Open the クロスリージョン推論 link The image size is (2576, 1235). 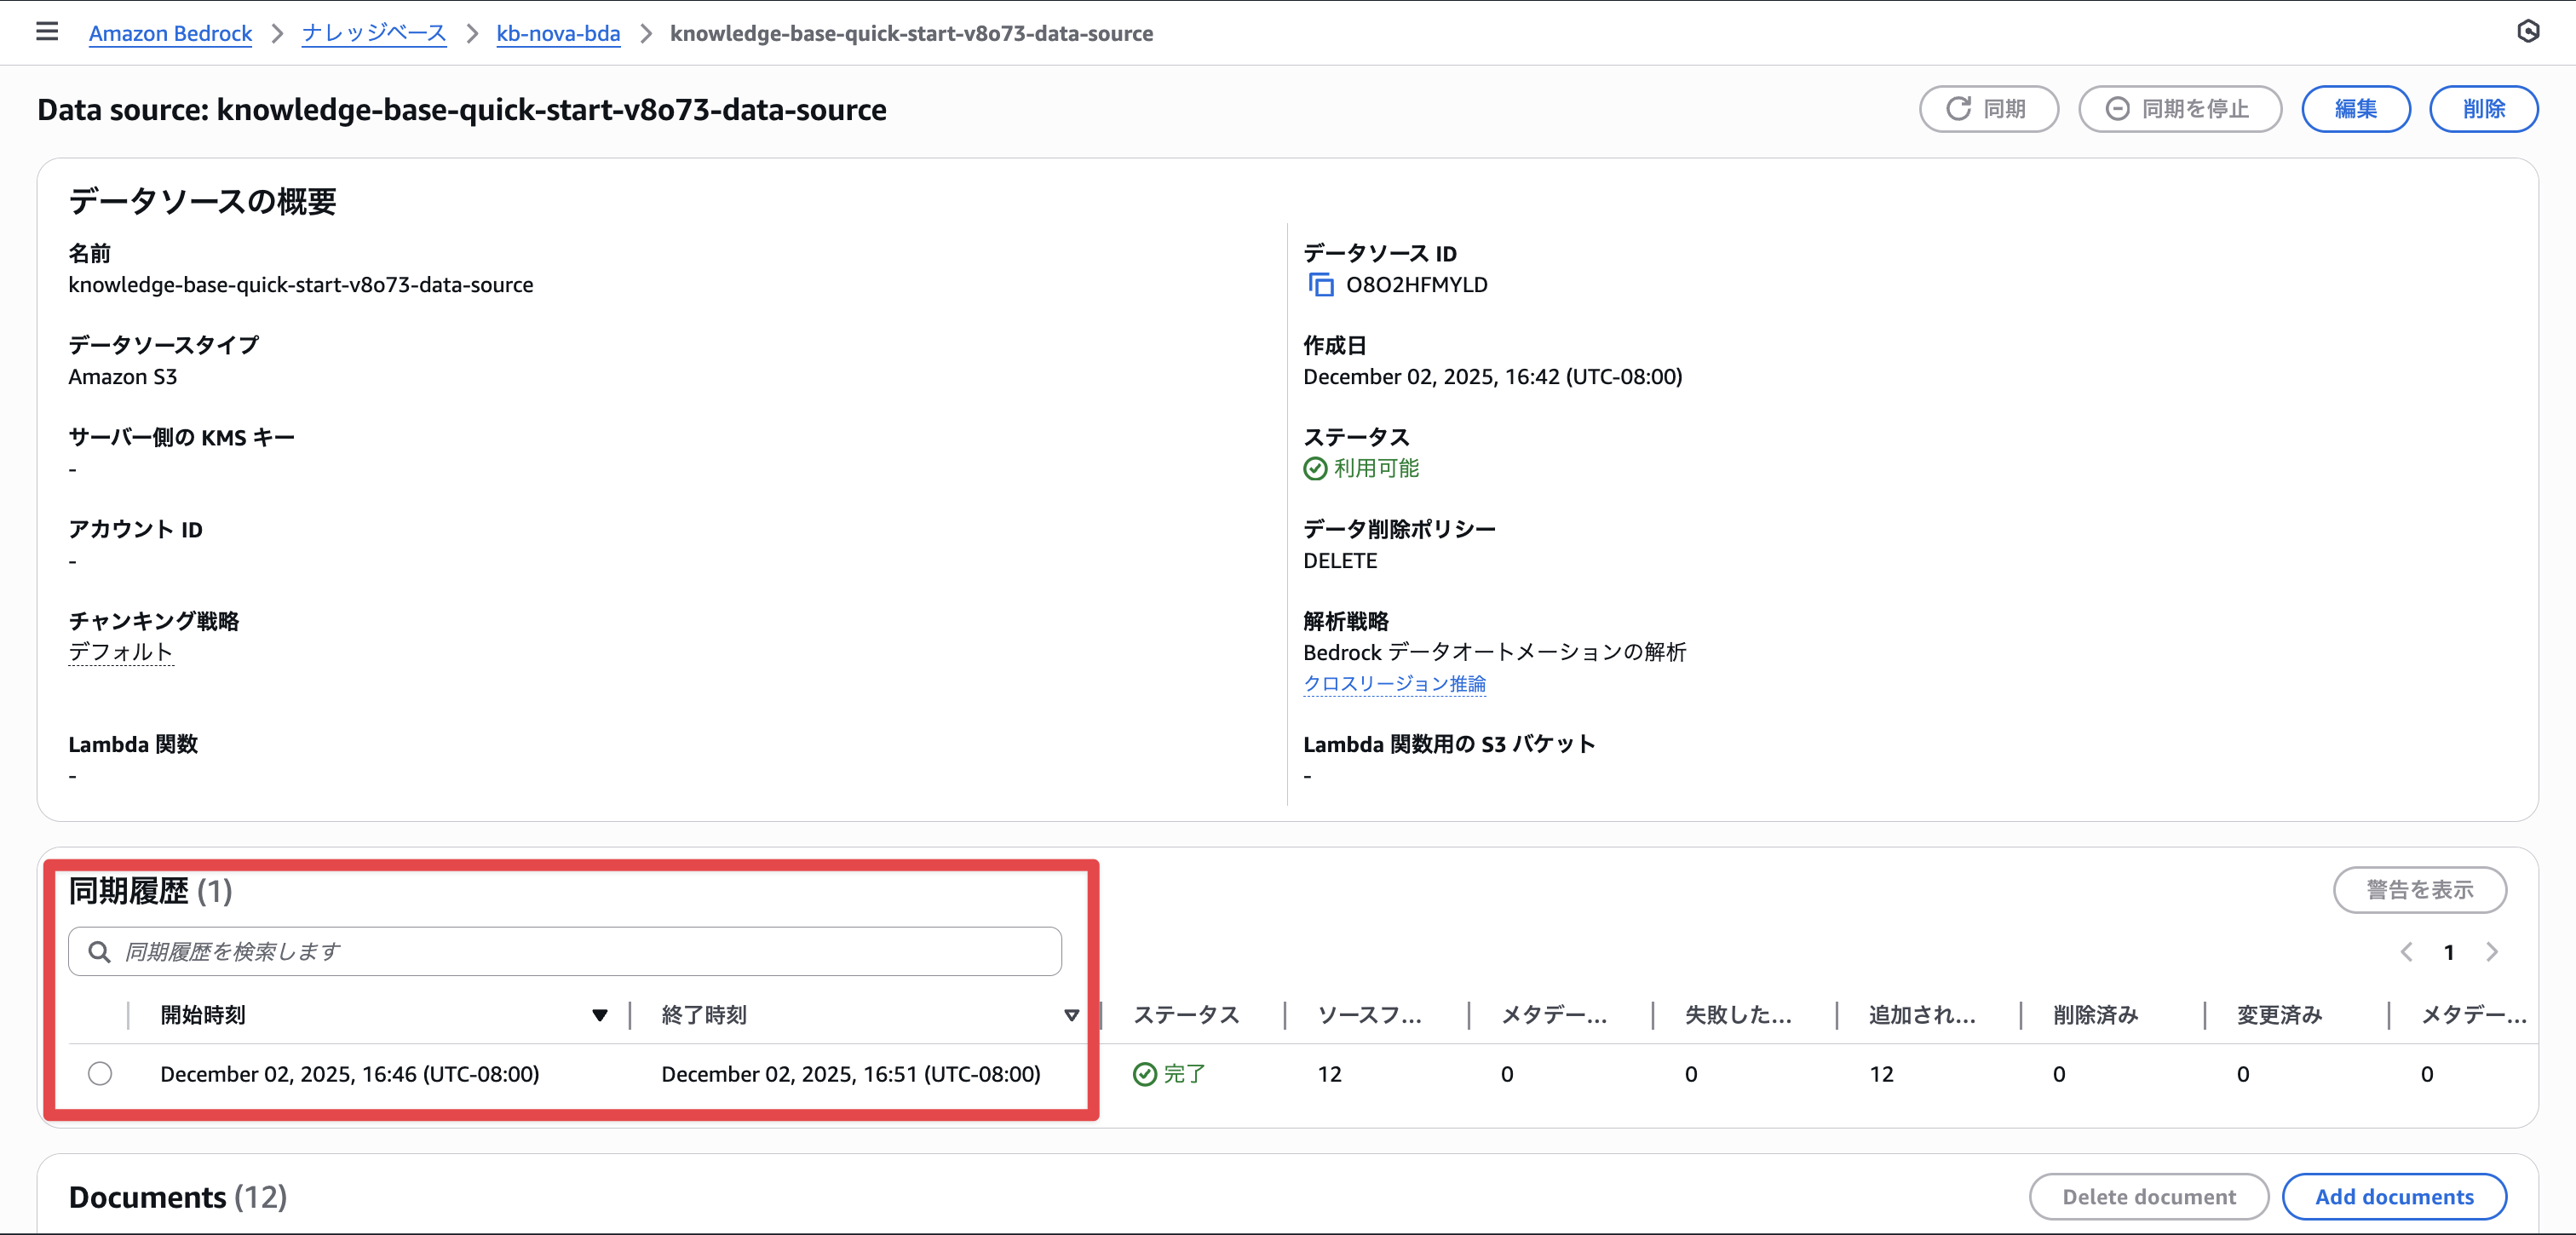pyautogui.click(x=1394, y=684)
